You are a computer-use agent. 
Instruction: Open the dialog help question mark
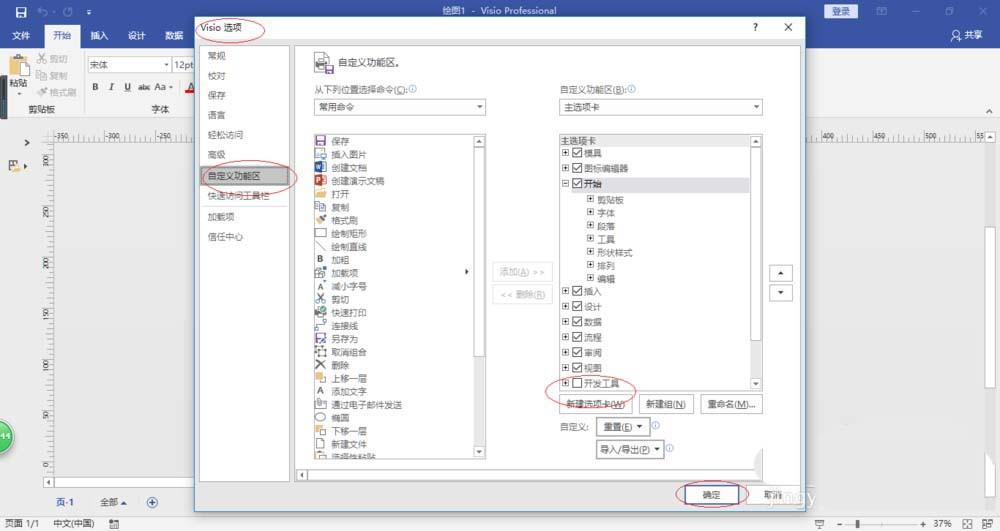click(755, 27)
